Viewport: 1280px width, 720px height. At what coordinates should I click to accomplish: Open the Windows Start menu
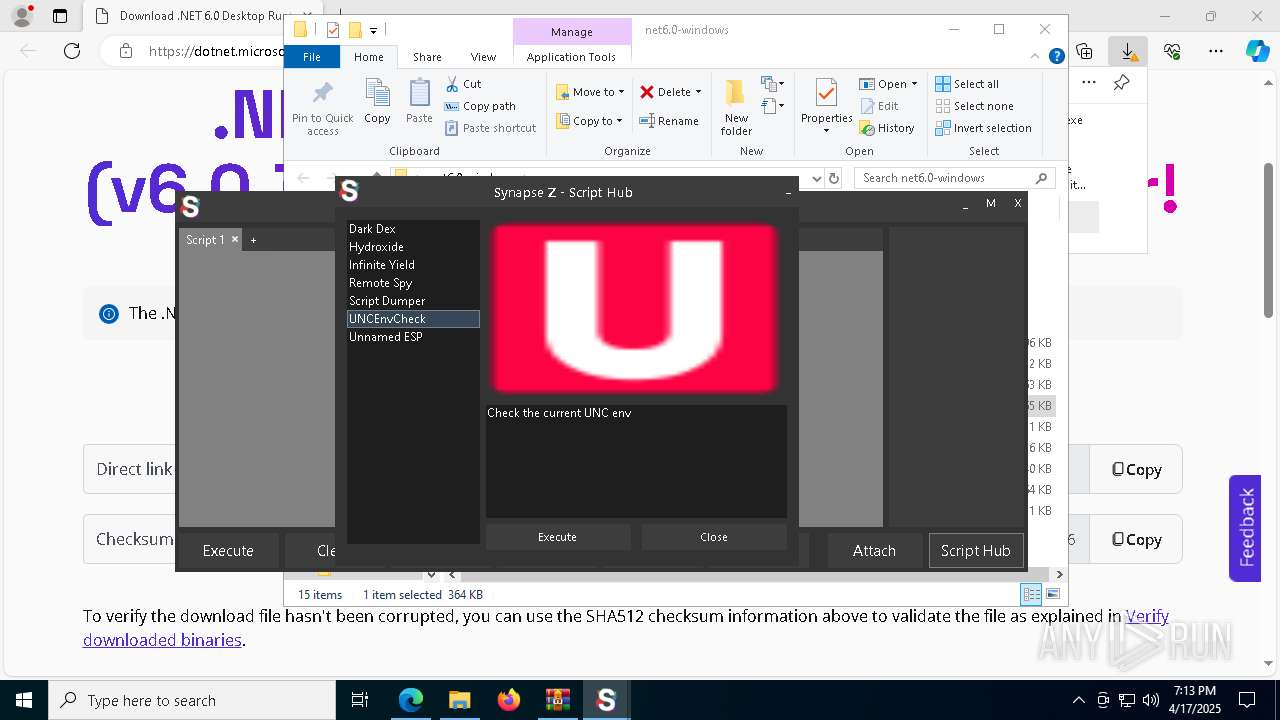(23, 700)
